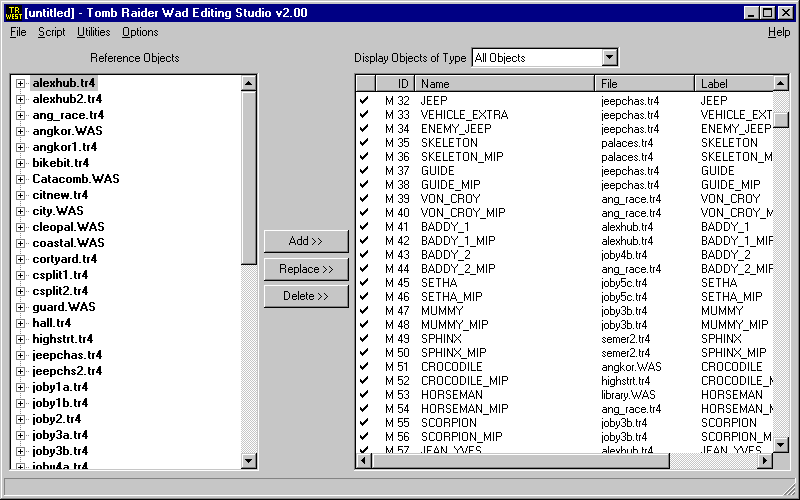The image size is (800, 500).
Task: Expand the guard.WAS tree node
Action: point(20,307)
